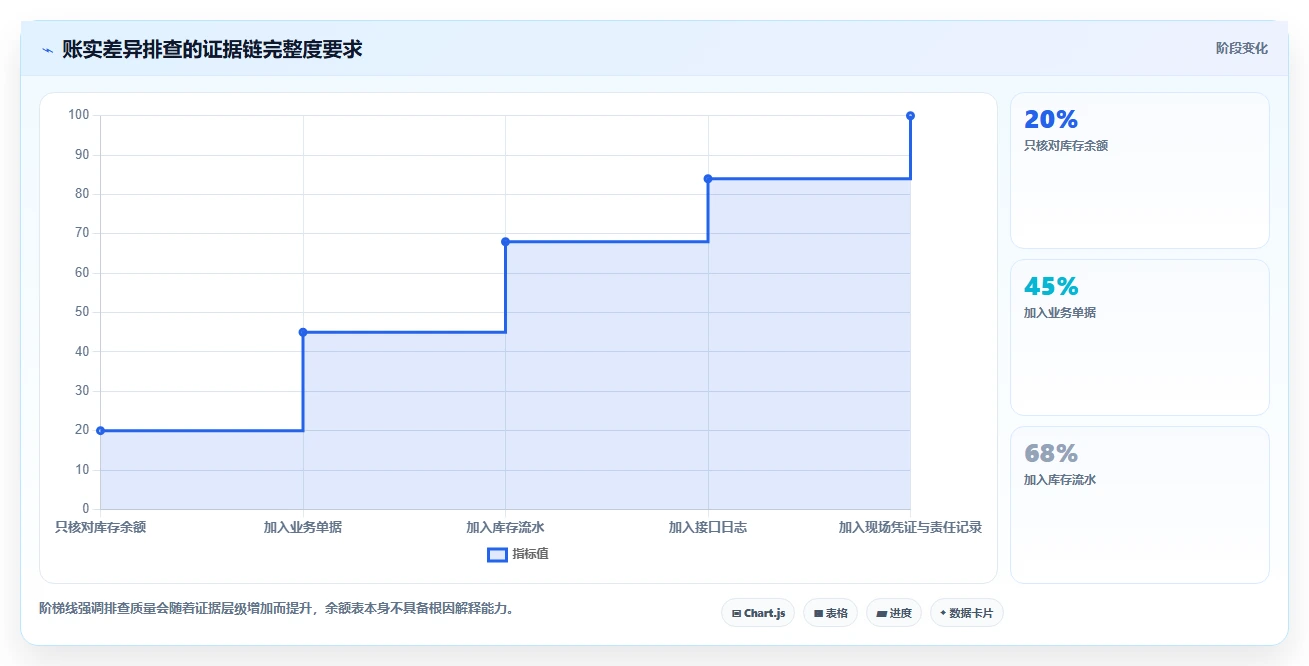Click the 20% card value
1309x666 pixels.
click(1051, 120)
